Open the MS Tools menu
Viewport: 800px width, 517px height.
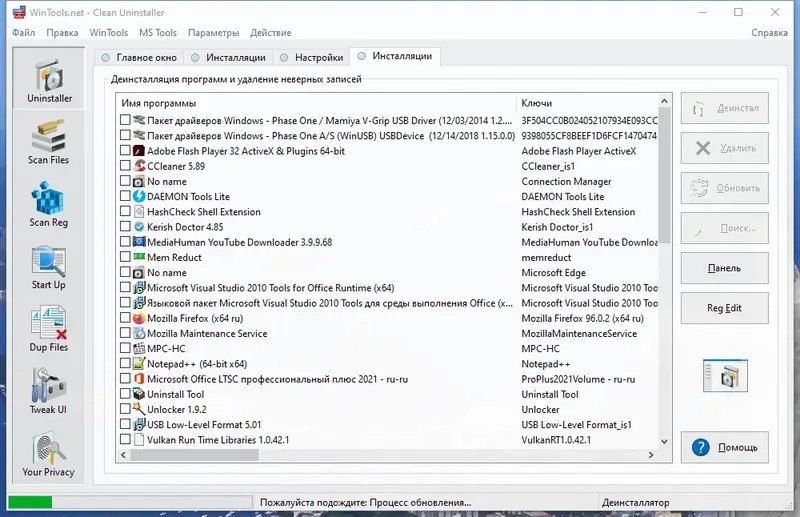tap(158, 33)
